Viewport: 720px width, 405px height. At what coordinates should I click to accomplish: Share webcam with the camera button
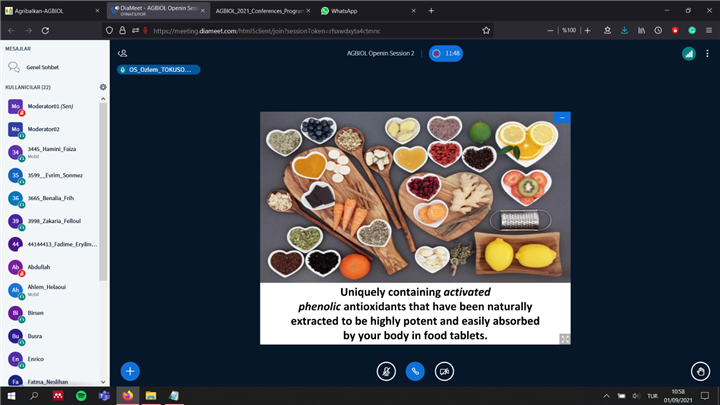(x=444, y=371)
